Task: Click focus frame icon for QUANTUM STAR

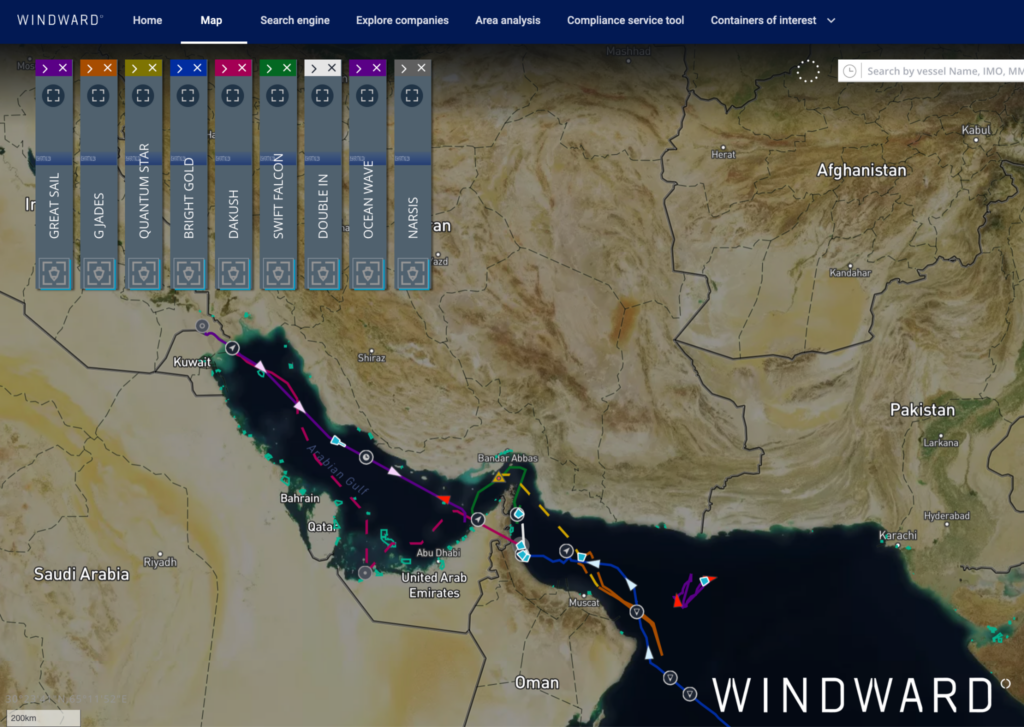Action: [x=143, y=96]
